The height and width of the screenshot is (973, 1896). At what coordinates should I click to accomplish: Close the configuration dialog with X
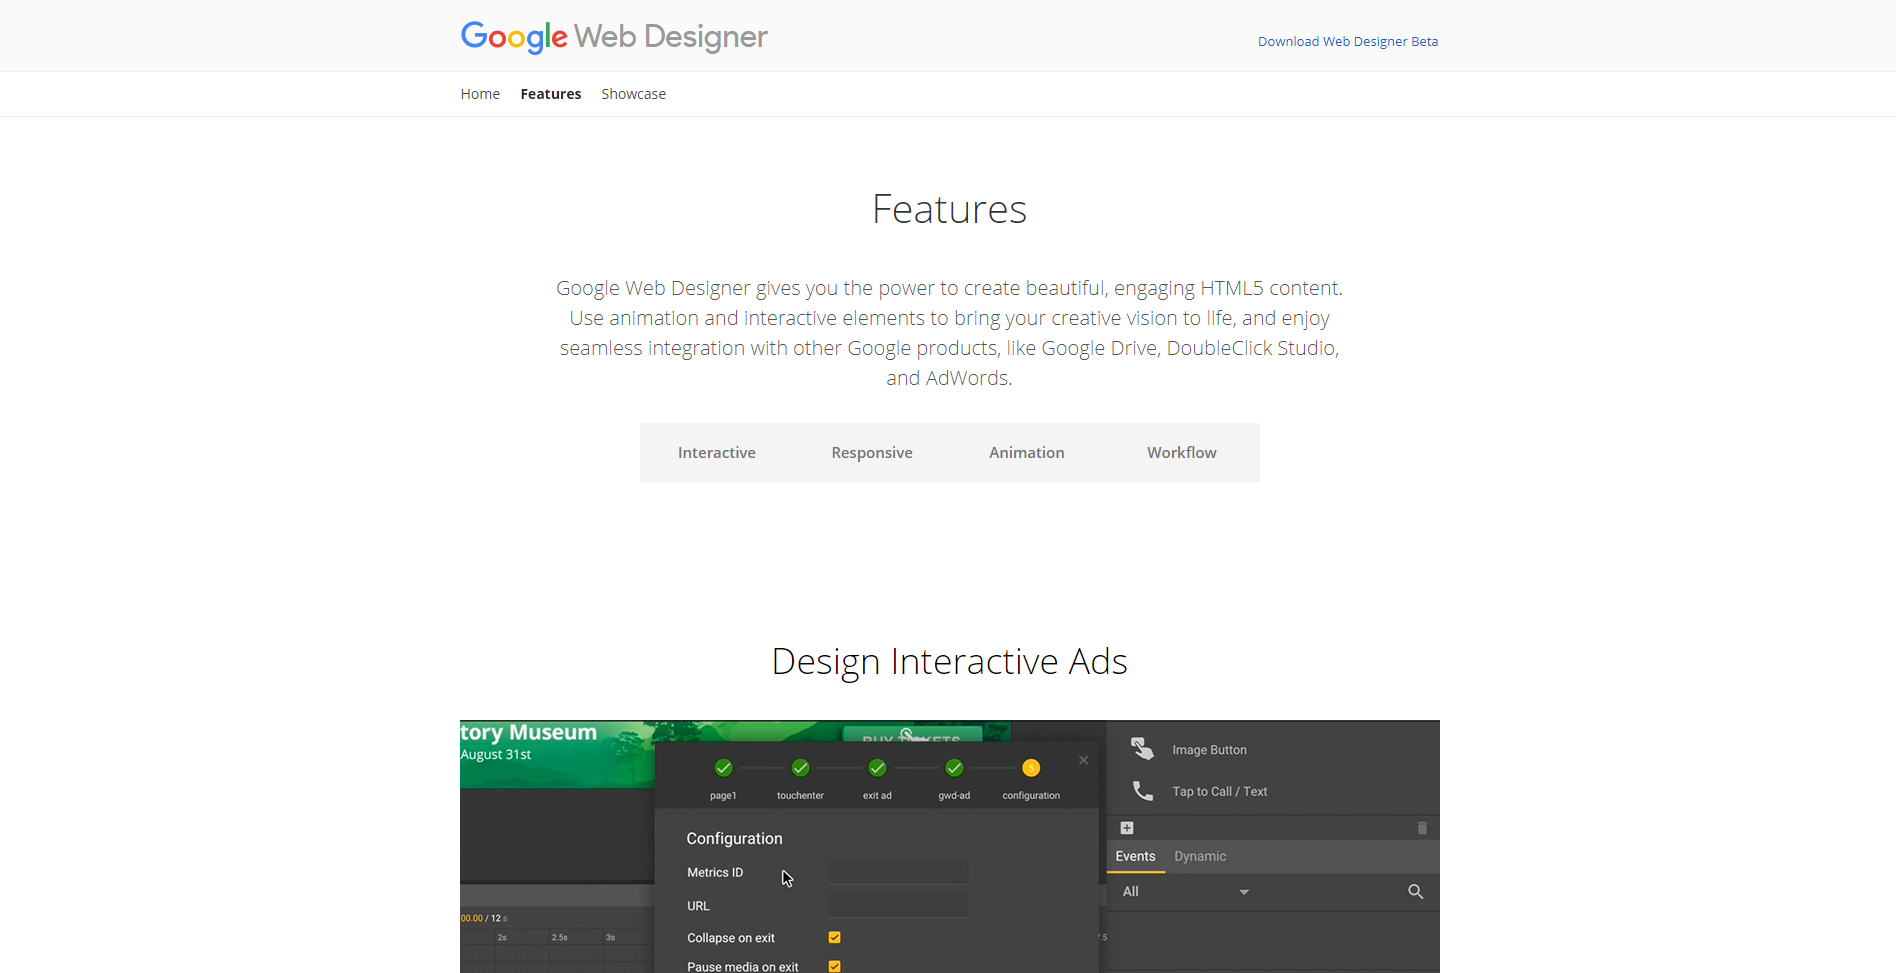(x=1083, y=760)
